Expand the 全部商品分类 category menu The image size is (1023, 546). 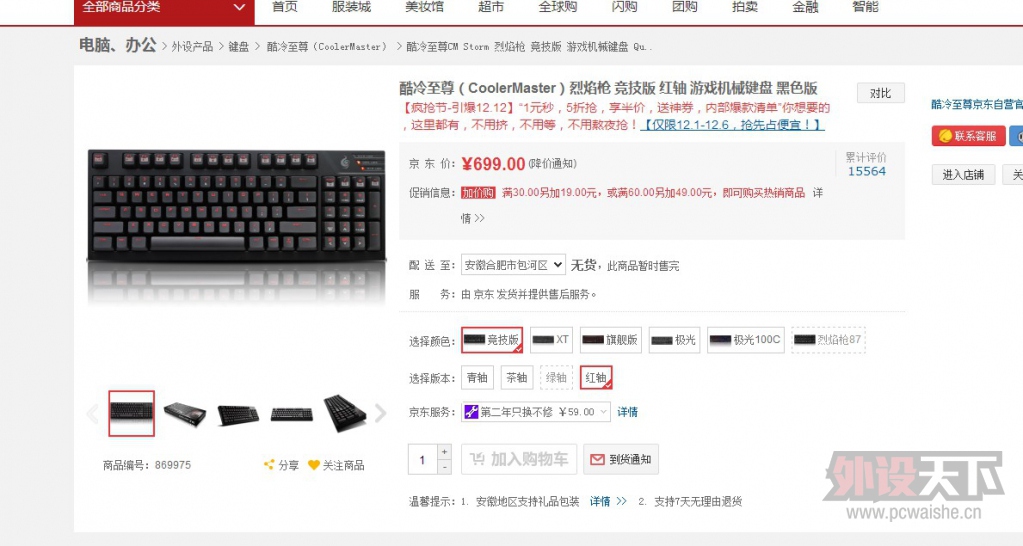pyautogui.click(x=164, y=8)
